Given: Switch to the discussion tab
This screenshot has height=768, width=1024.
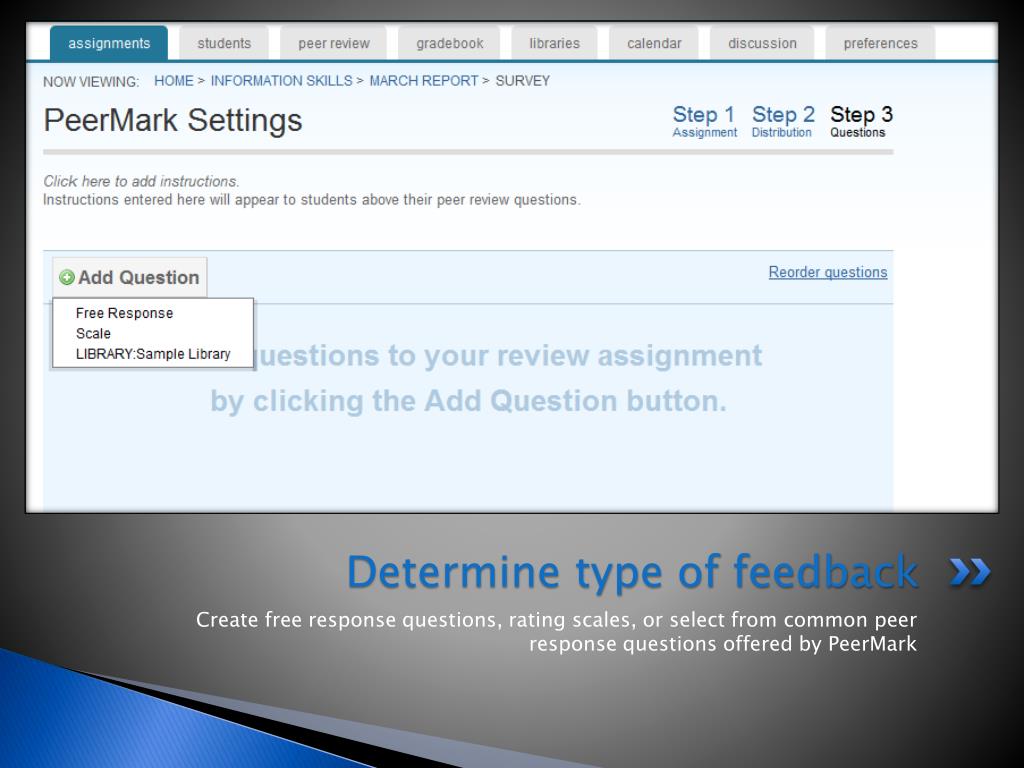Looking at the screenshot, I should [762, 44].
